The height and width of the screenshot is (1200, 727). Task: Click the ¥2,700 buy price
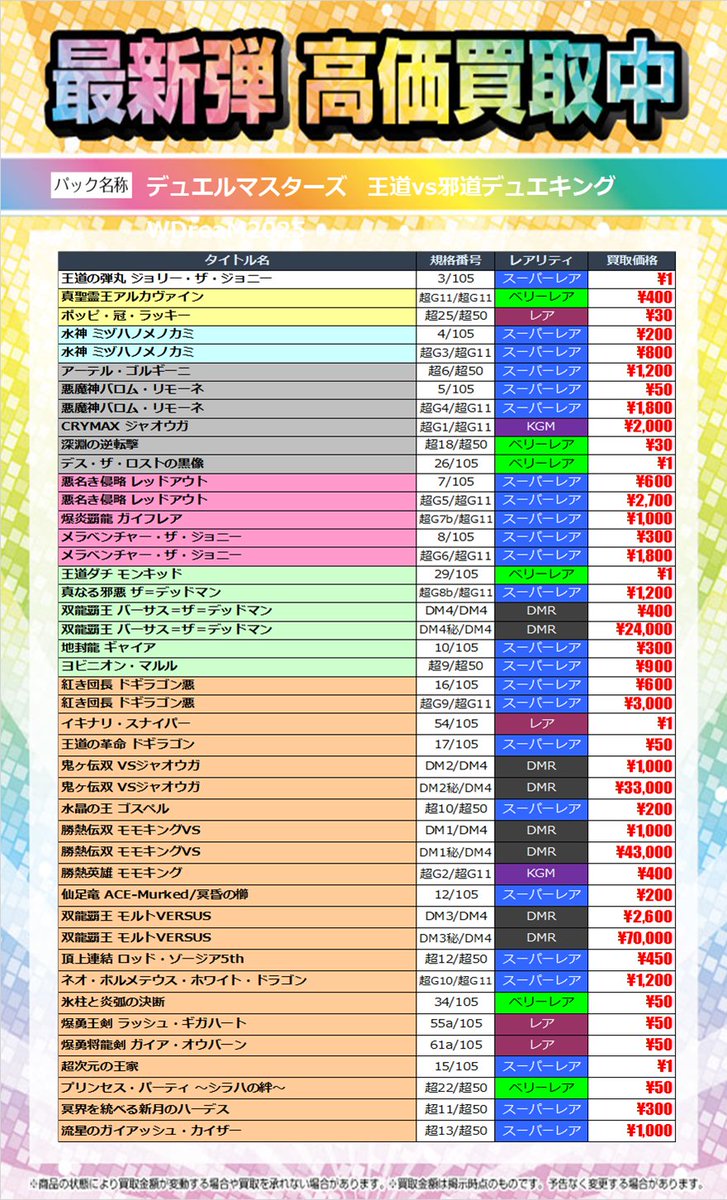[649, 500]
